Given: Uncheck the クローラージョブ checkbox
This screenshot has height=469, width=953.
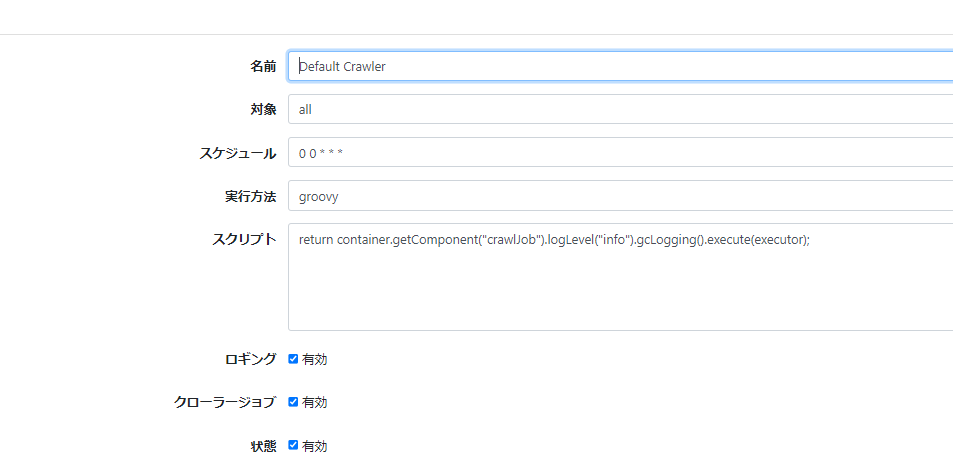Looking at the screenshot, I should click(x=294, y=402).
